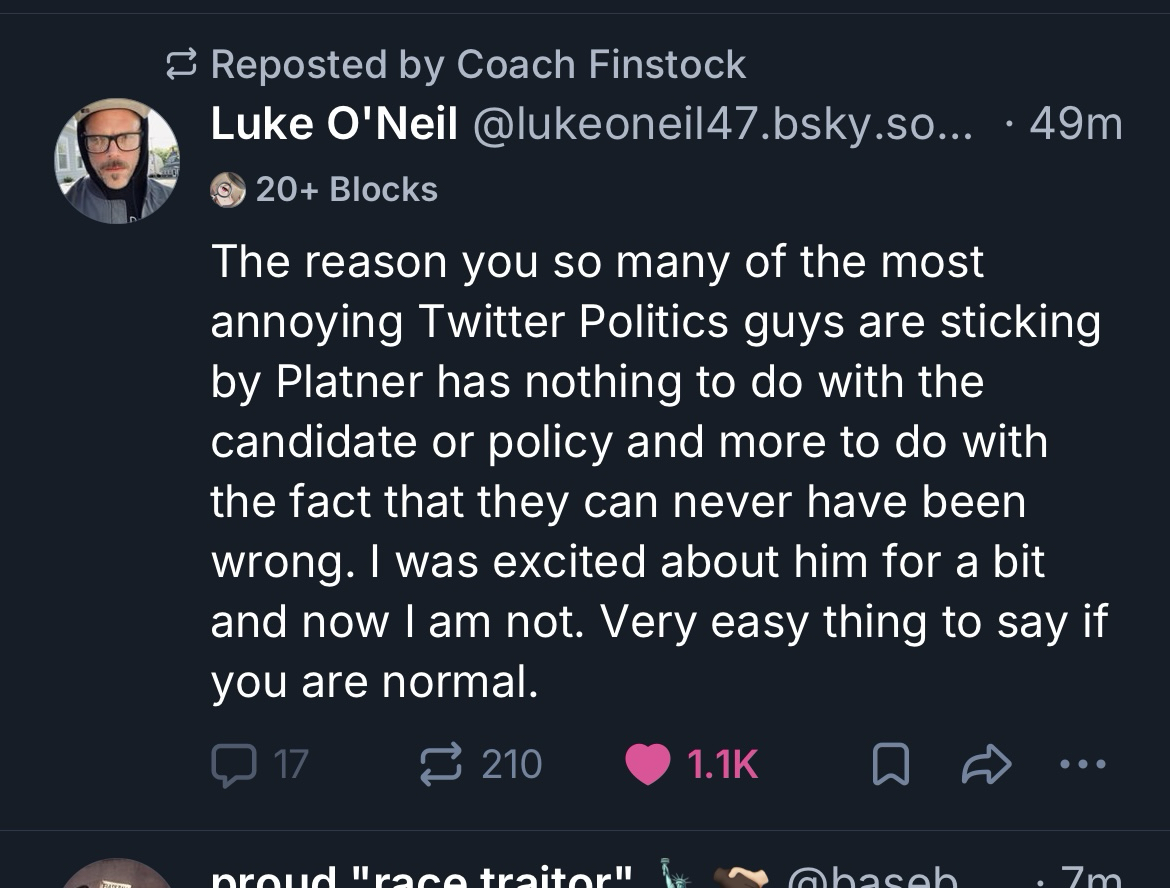Open the 'proud "race traitor"' user's name
1170x888 pixels.
420,878
